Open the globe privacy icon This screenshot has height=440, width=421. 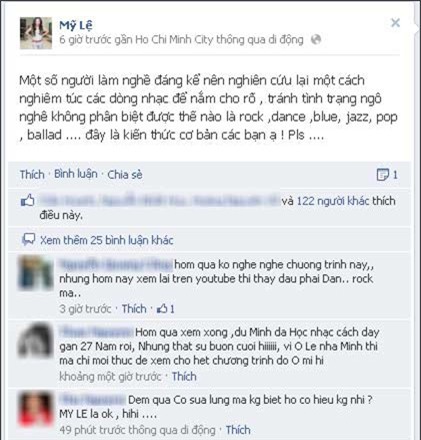point(316,39)
